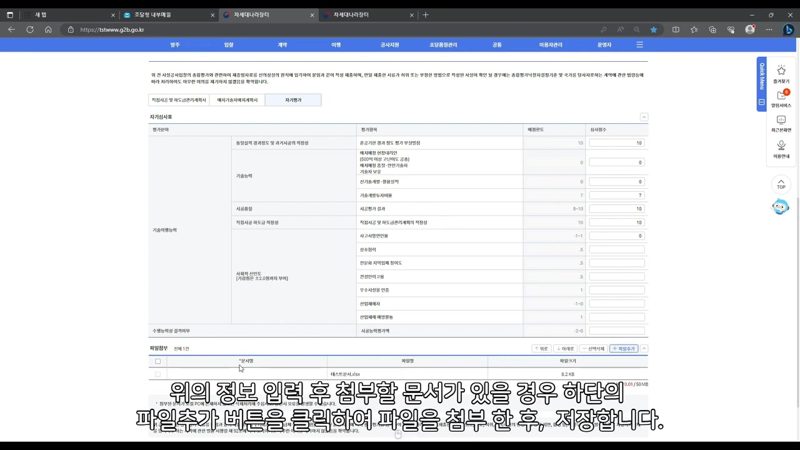Open browser essentials heart icon
Image resolution: width=800 pixels, height=450 pixels.
pos(731,30)
